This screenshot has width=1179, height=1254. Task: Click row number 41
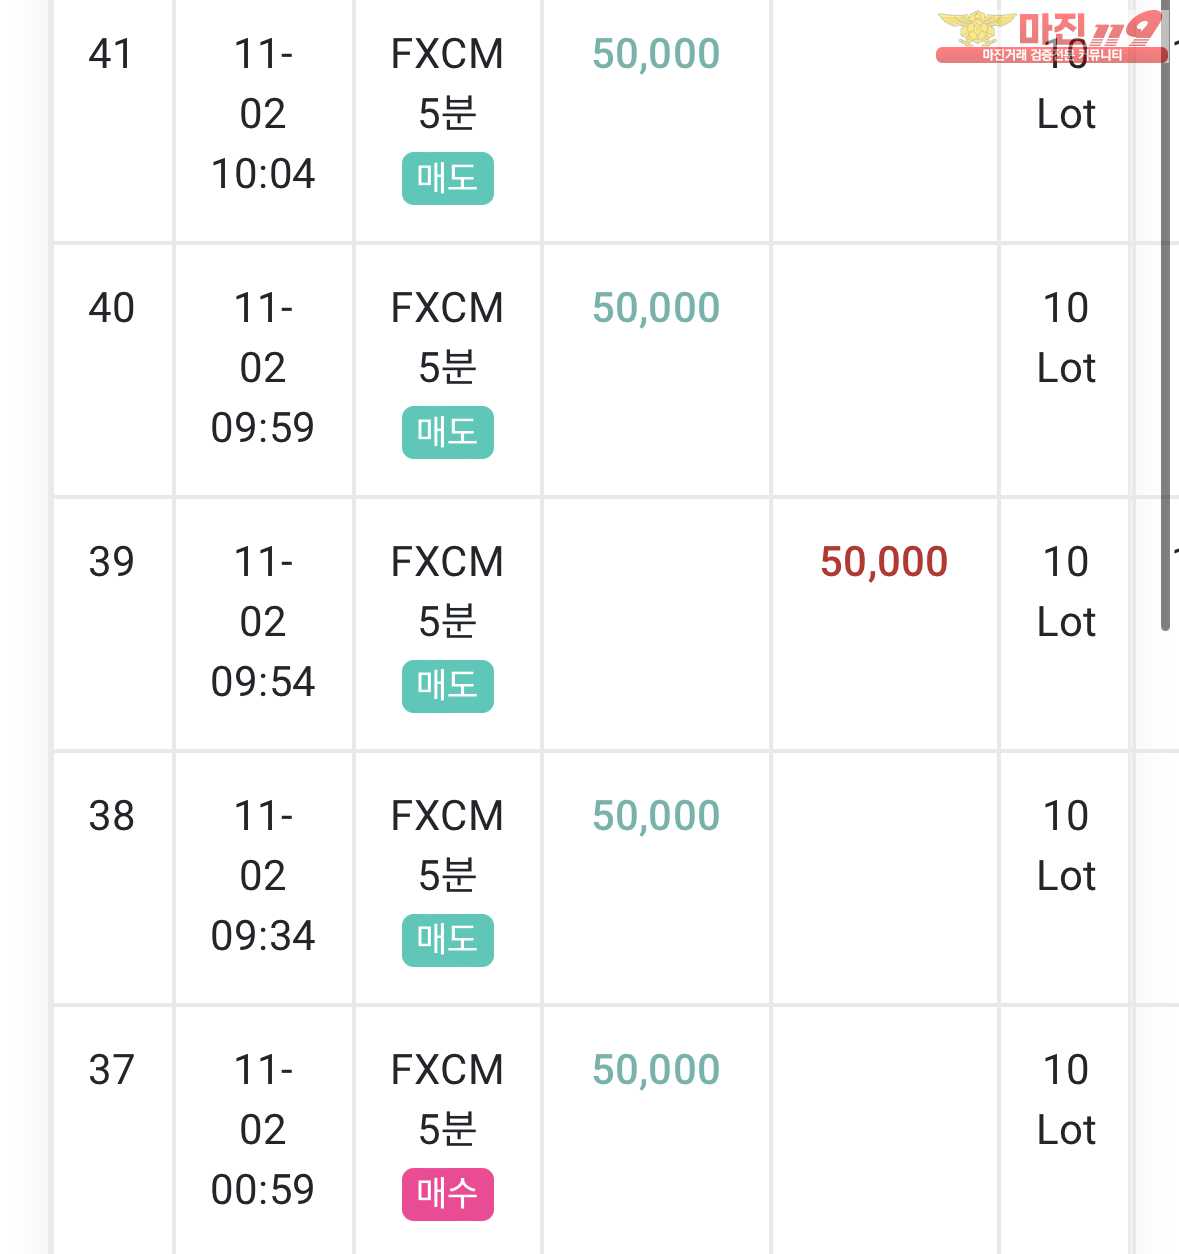click(x=111, y=54)
